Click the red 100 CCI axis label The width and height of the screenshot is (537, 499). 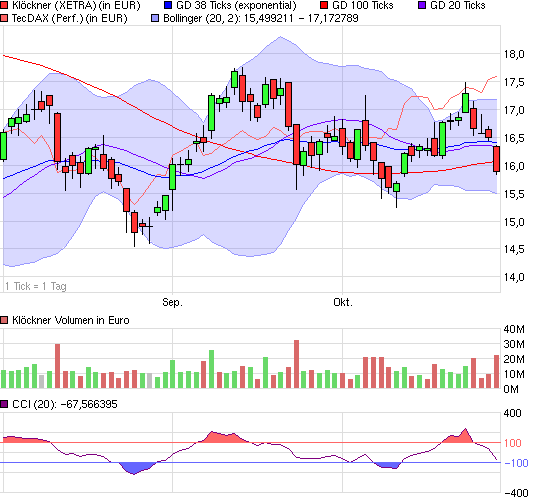click(512, 443)
